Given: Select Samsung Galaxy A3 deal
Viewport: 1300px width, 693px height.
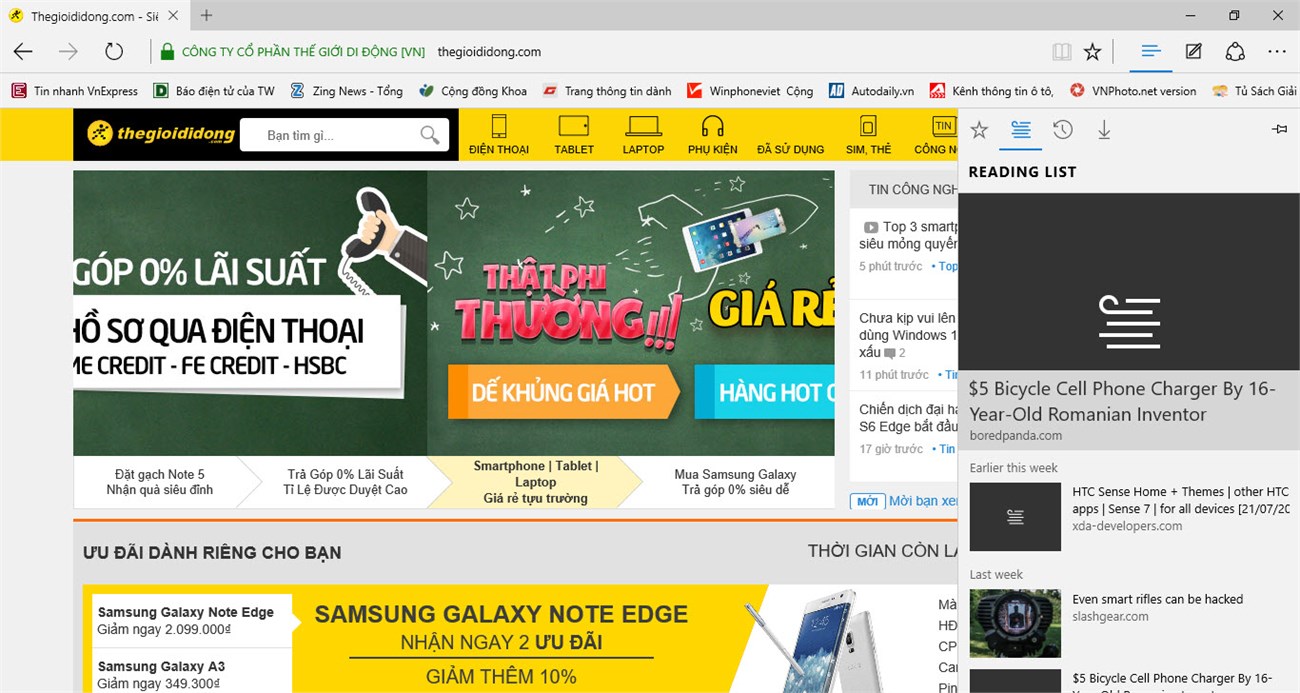Looking at the screenshot, I should (192, 671).
